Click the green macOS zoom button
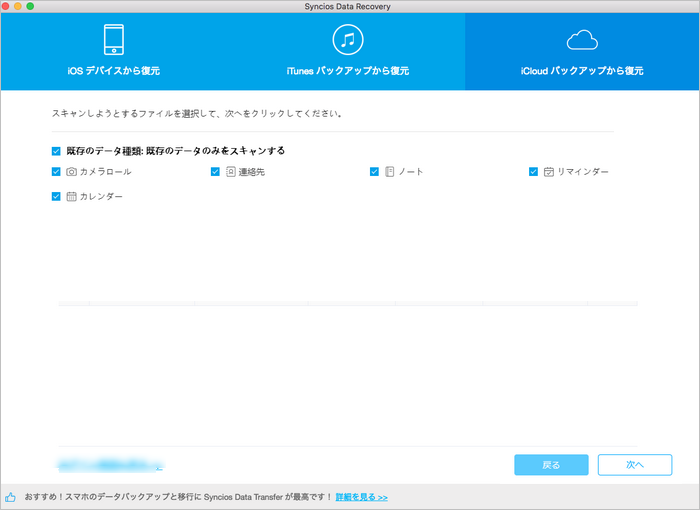 click(30, 6)
